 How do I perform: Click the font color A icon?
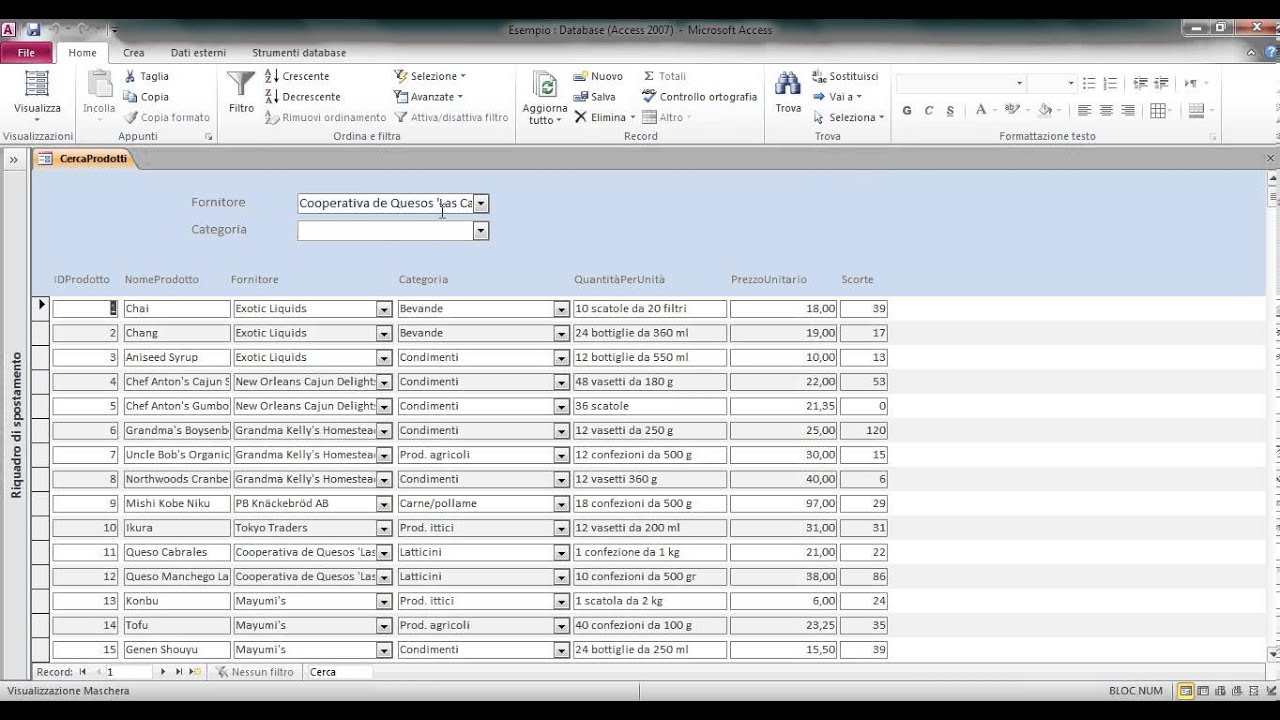(x=980, y=110)
